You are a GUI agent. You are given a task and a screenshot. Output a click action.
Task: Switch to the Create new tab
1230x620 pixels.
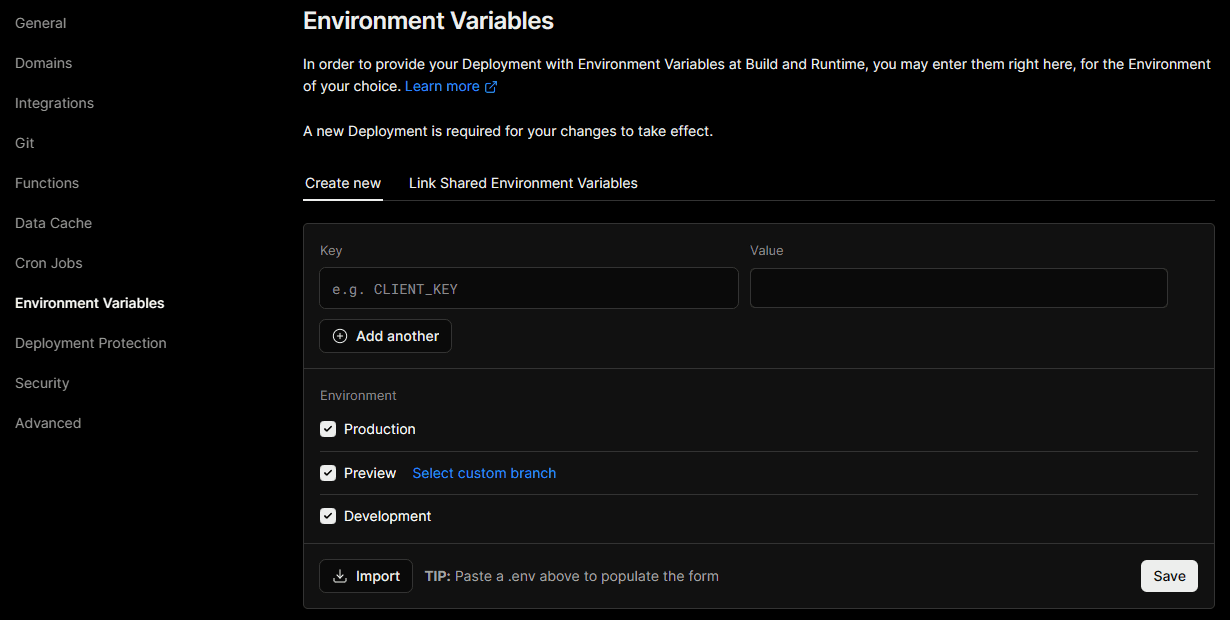point(343,183)
